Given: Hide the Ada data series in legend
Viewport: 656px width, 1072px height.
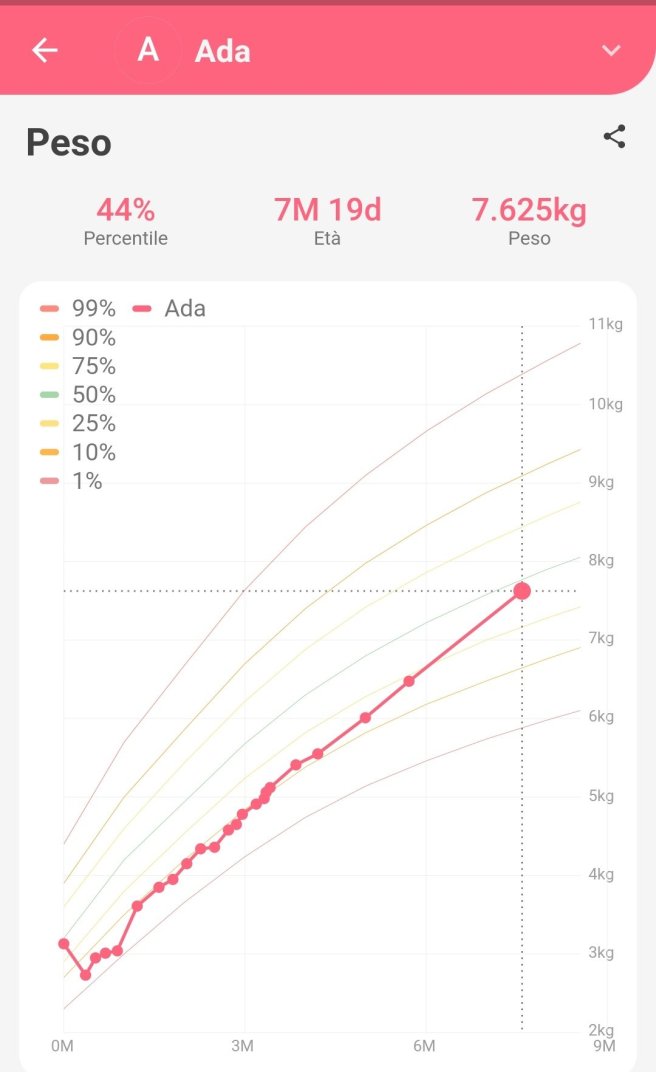Looking at the screenshot, I should (172, 308).
